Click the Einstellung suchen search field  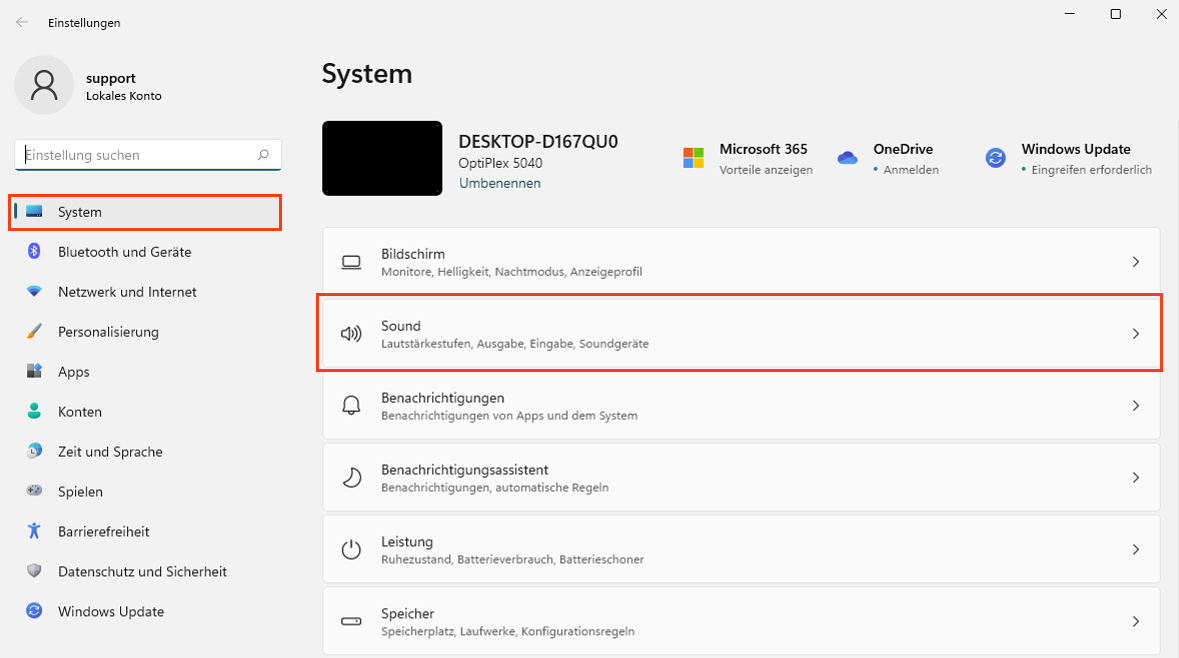click(x=138, y=155)
